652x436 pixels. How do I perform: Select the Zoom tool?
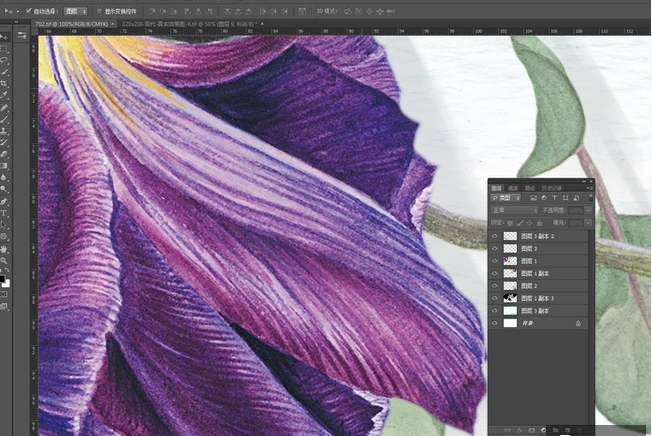(x=5, y=260)
